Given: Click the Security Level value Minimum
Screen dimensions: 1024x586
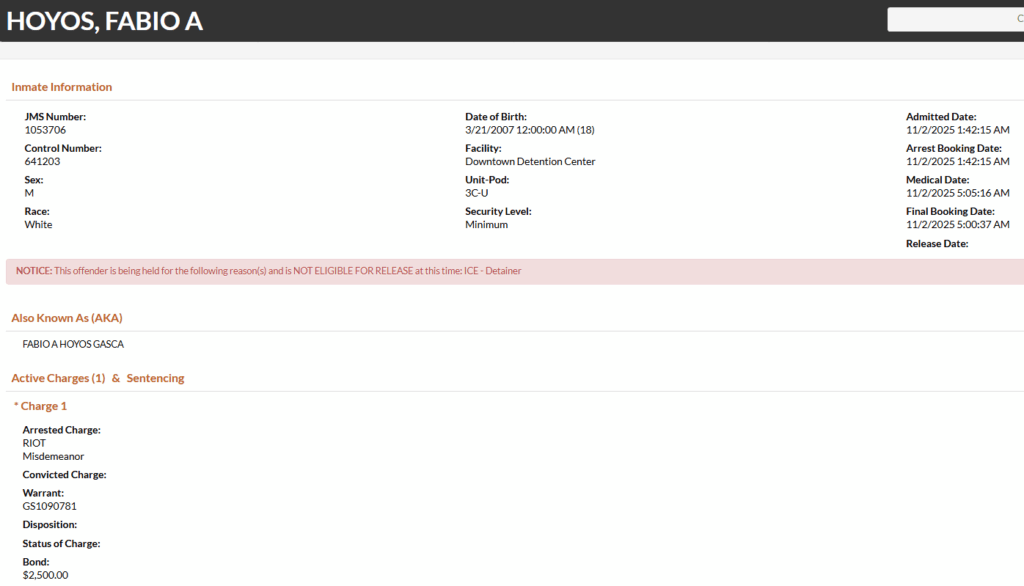Looking at the screenshot, I should [486, 225].
